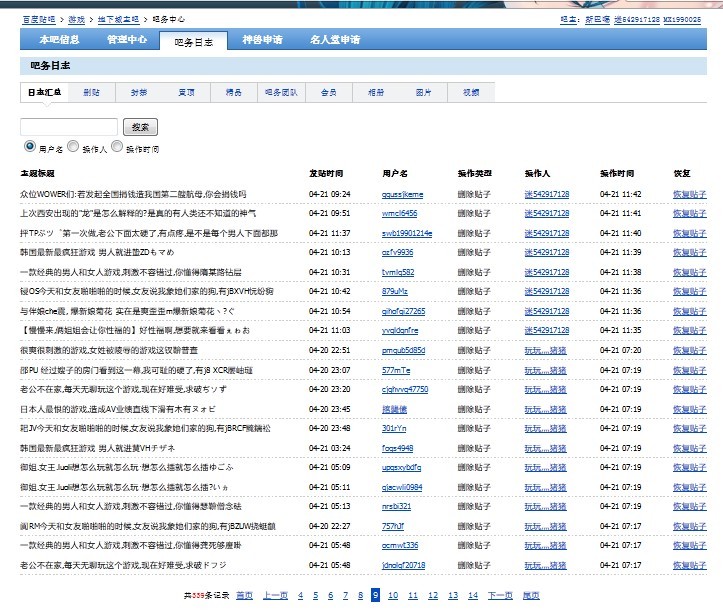The height and width of the screenshot is (611, 723).
Task: Select the 图片 log sub-tab
Action: tap(423, 92)
